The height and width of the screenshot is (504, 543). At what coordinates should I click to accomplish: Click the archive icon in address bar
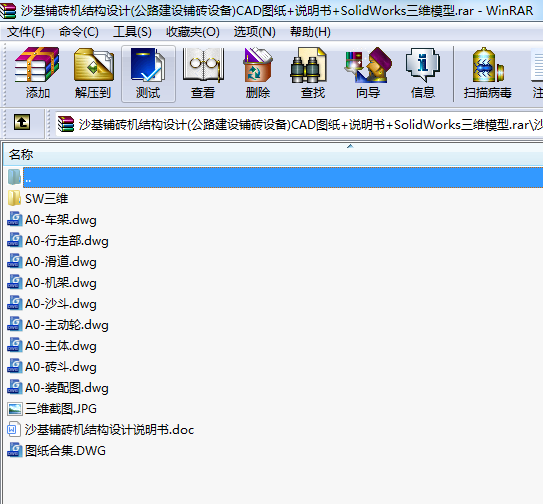66,124
